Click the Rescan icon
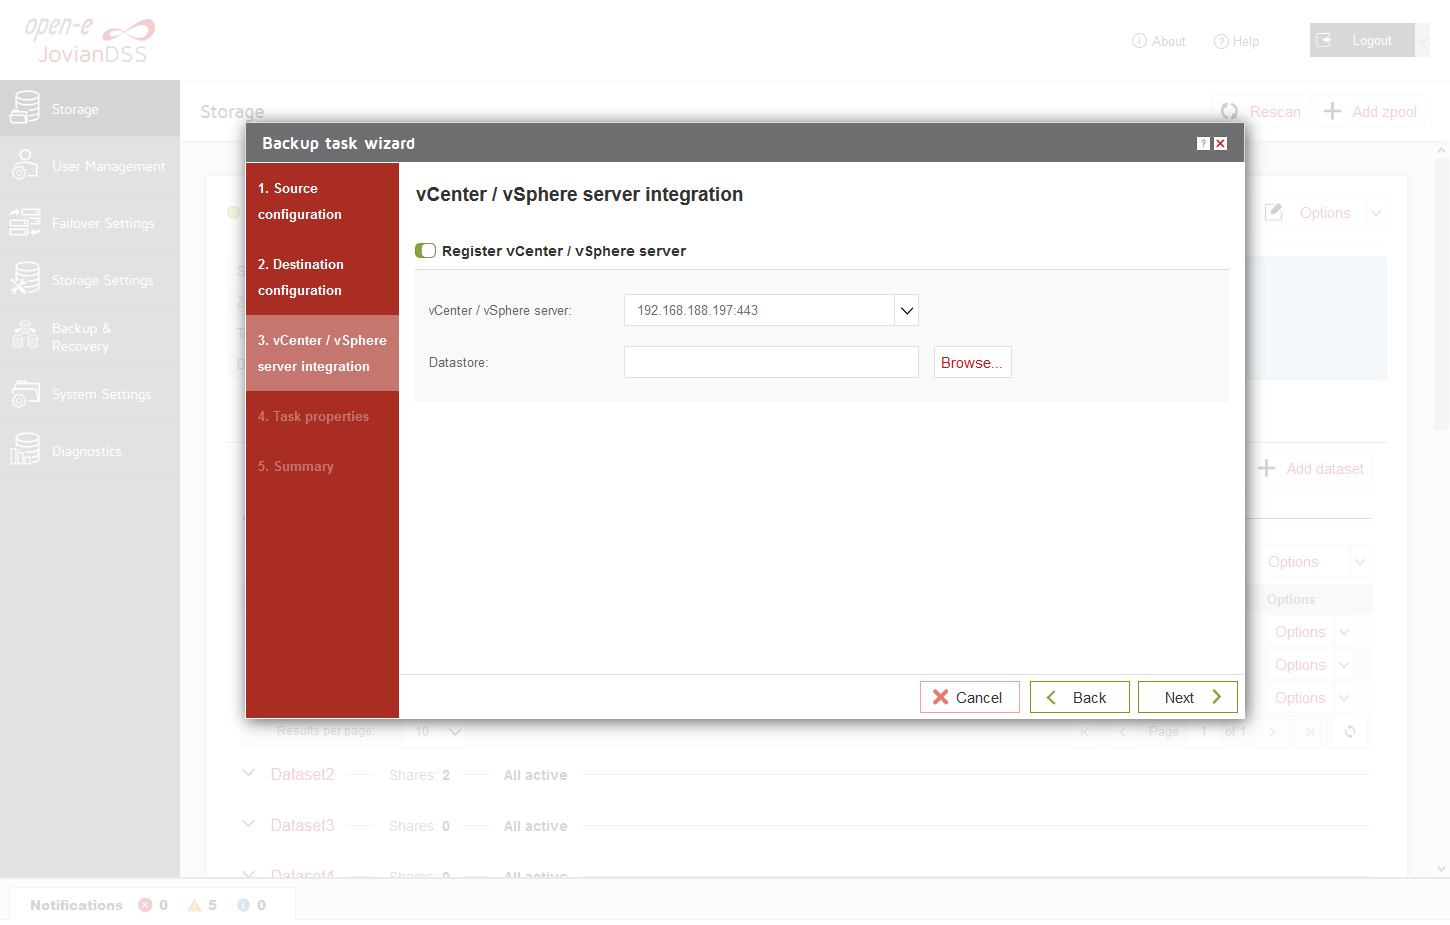 pos(1229,111)
